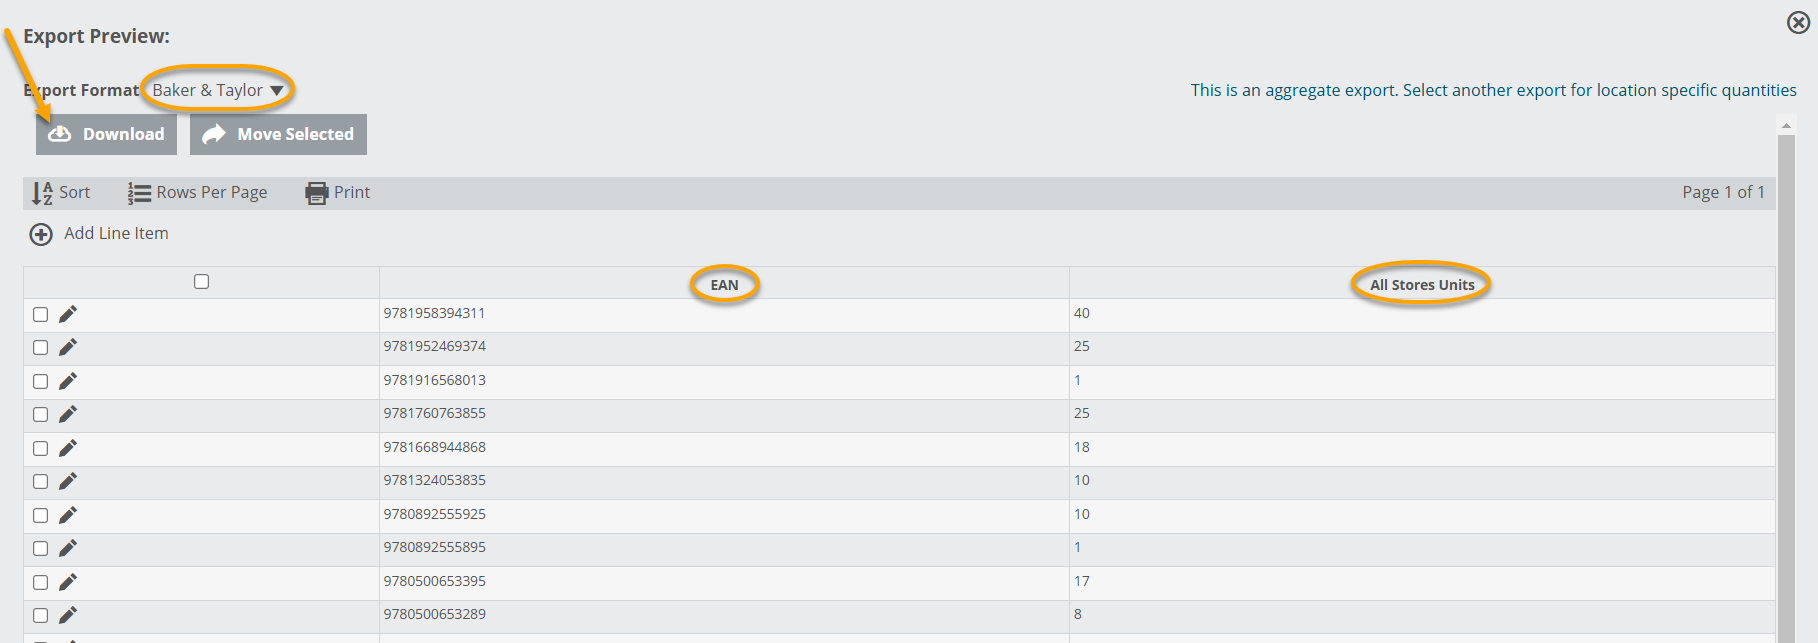Image resolution: width=1818 pixels, height=643 pixels.
Task: Edit row with EAN 9781958394311 using pencil
Action: 68,314
